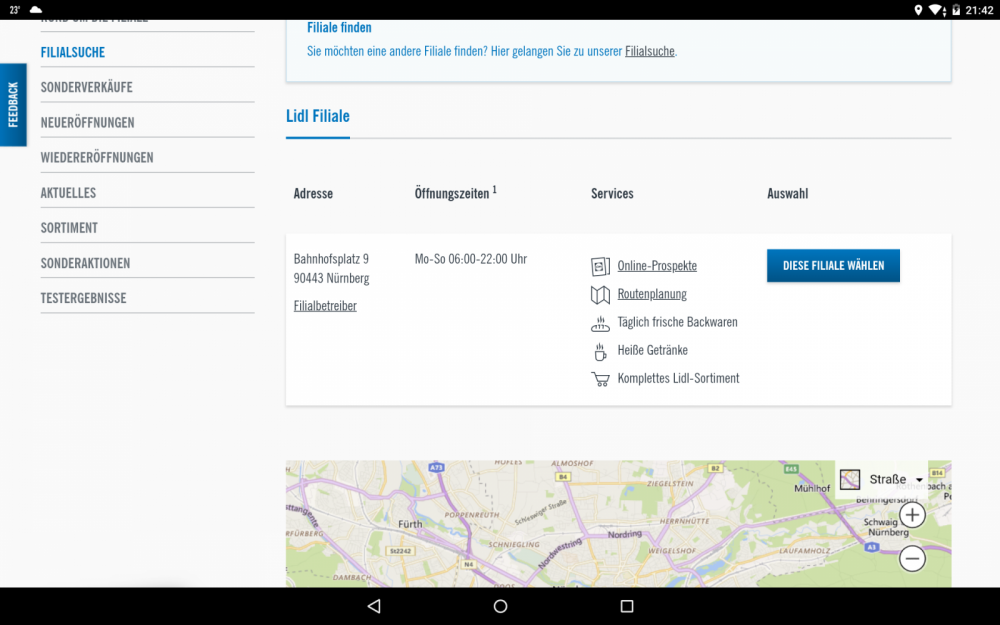The width and height of the screenshot is (1000, 625).
Task: Tap the Android home button
Action: click(500, 606)
